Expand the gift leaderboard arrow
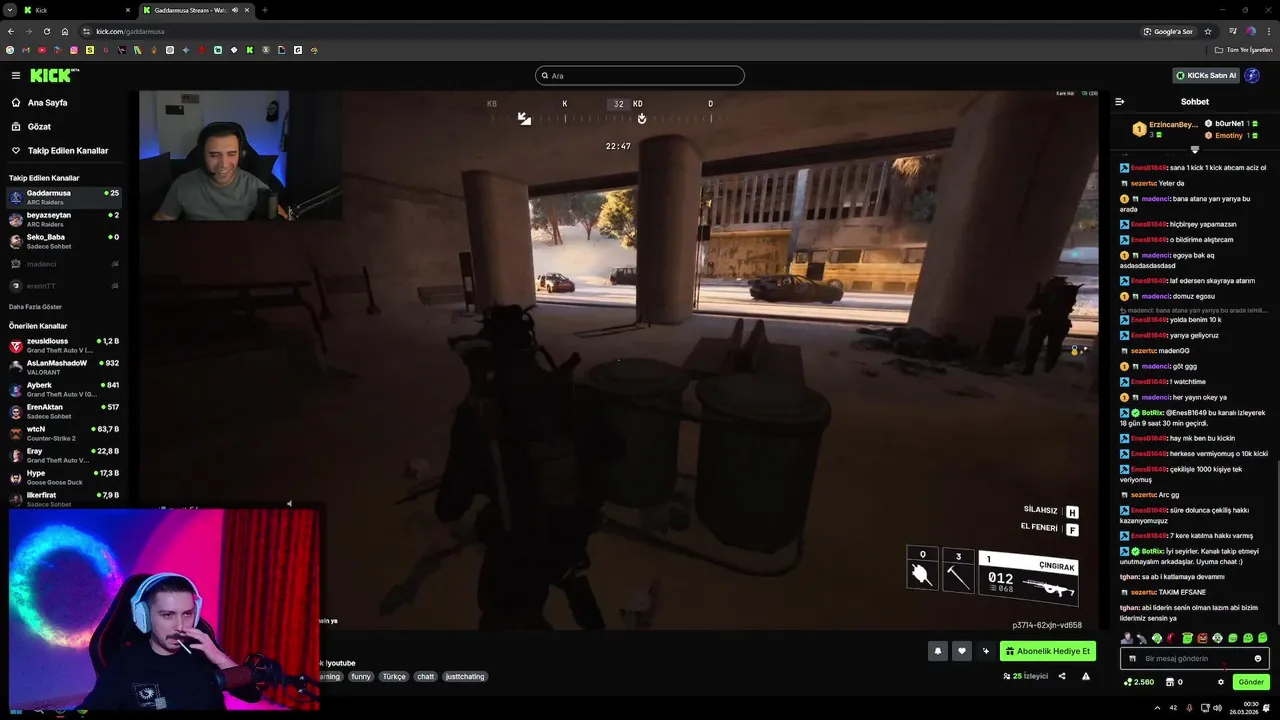Screen dimensions: 1280x720 point(1194,149)
